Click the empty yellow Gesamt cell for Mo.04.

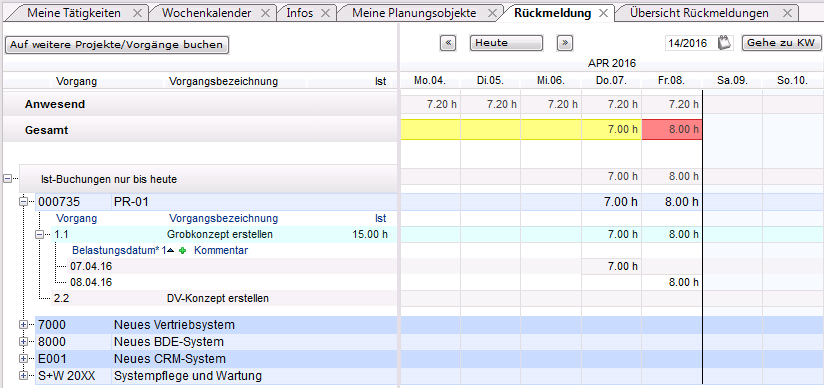430,130
